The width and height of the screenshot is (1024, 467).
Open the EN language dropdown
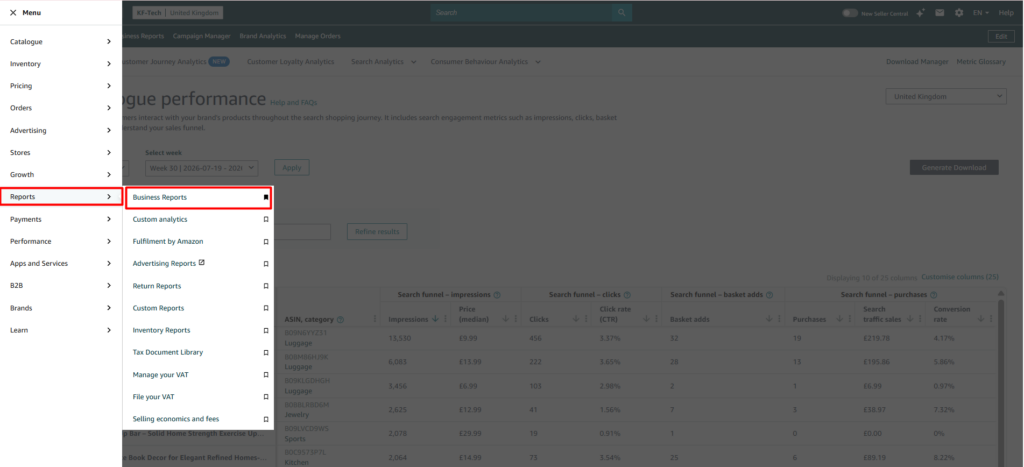pyautogui.click(x=981, y=12)
